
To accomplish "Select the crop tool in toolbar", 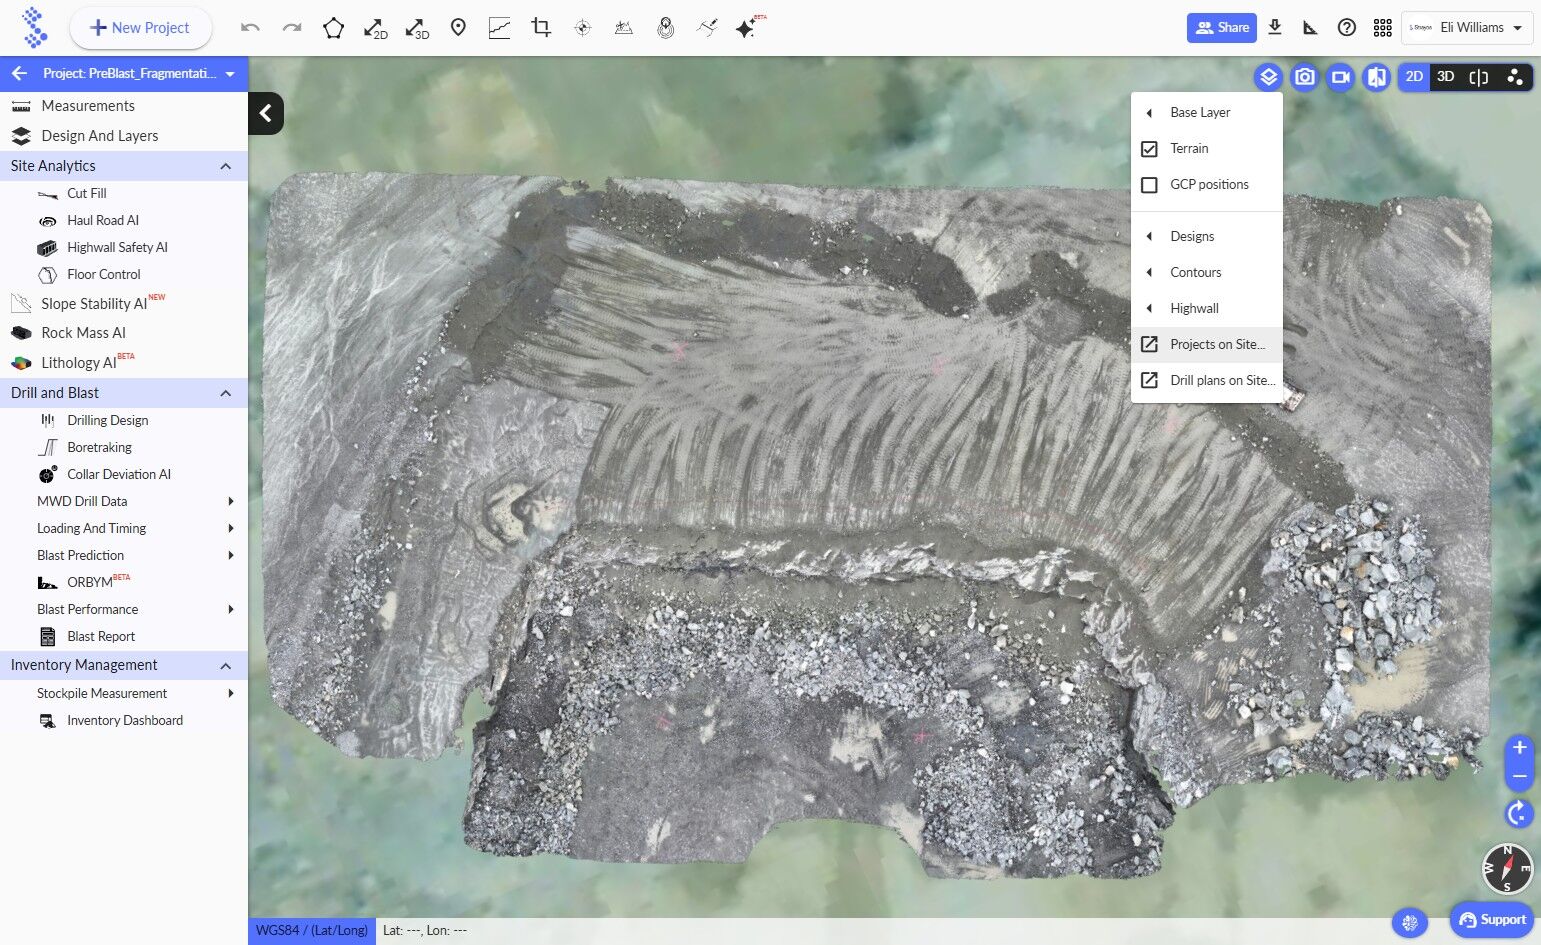I will click(x=541, y=28).
